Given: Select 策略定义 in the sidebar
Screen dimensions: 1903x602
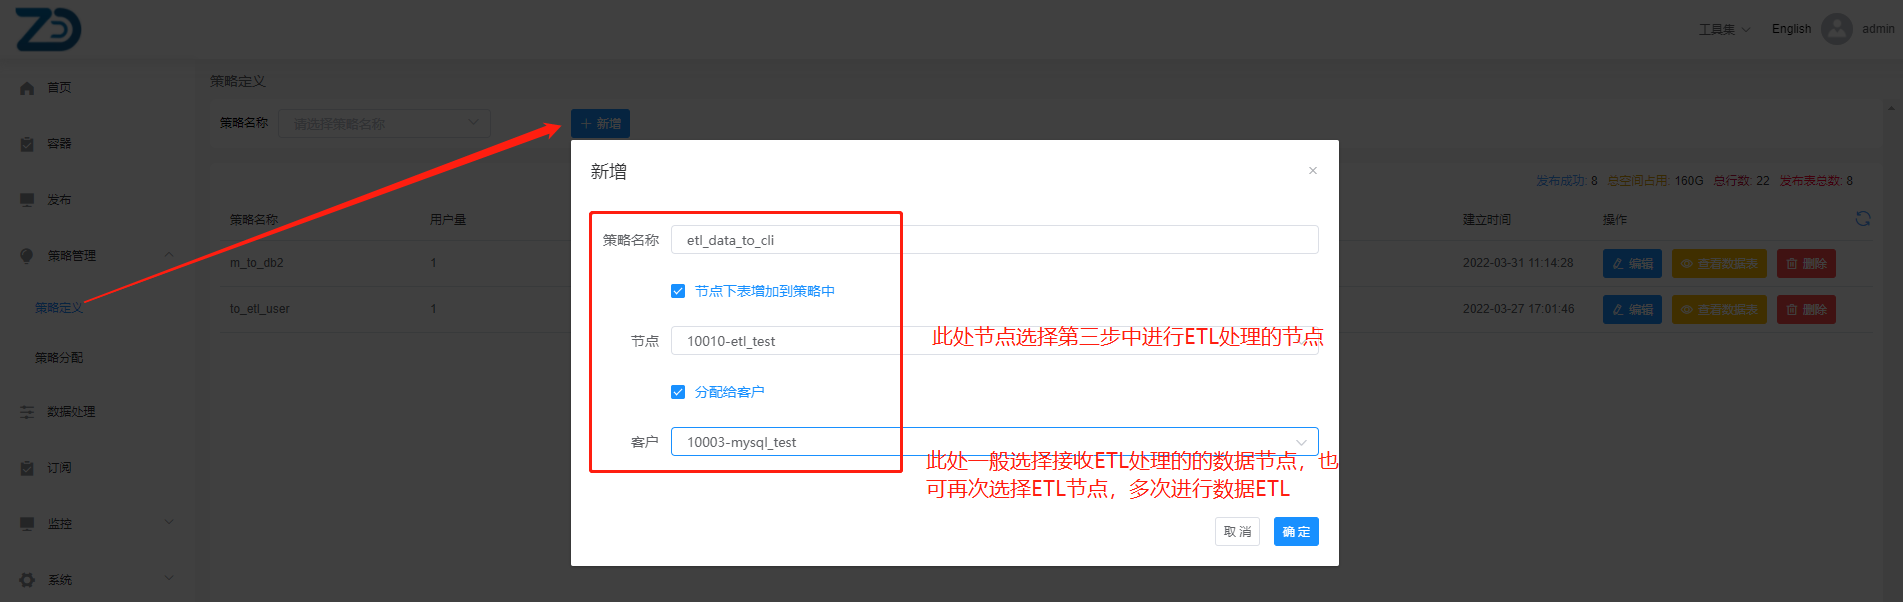Looking at the screenshot, I should (59, 308).
